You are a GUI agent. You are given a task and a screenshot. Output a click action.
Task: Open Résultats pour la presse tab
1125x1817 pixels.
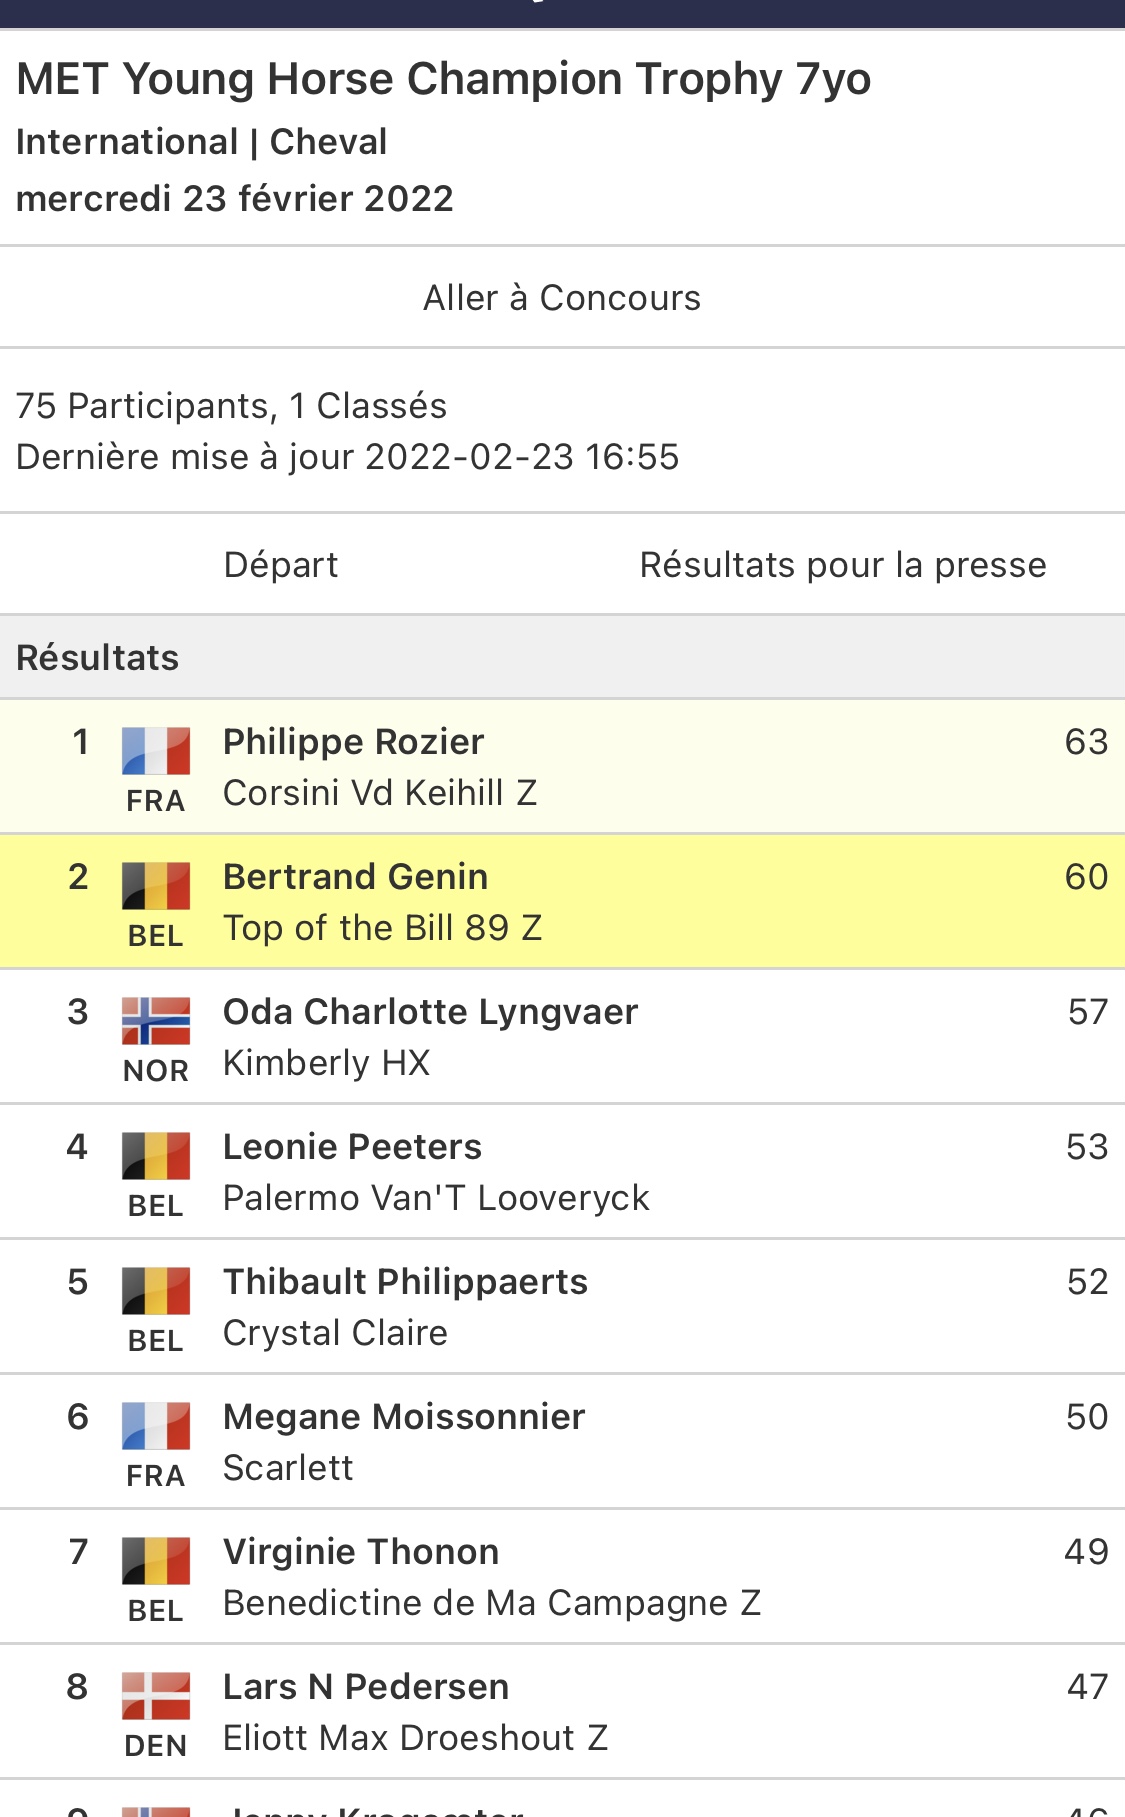(x=843, y=565)
